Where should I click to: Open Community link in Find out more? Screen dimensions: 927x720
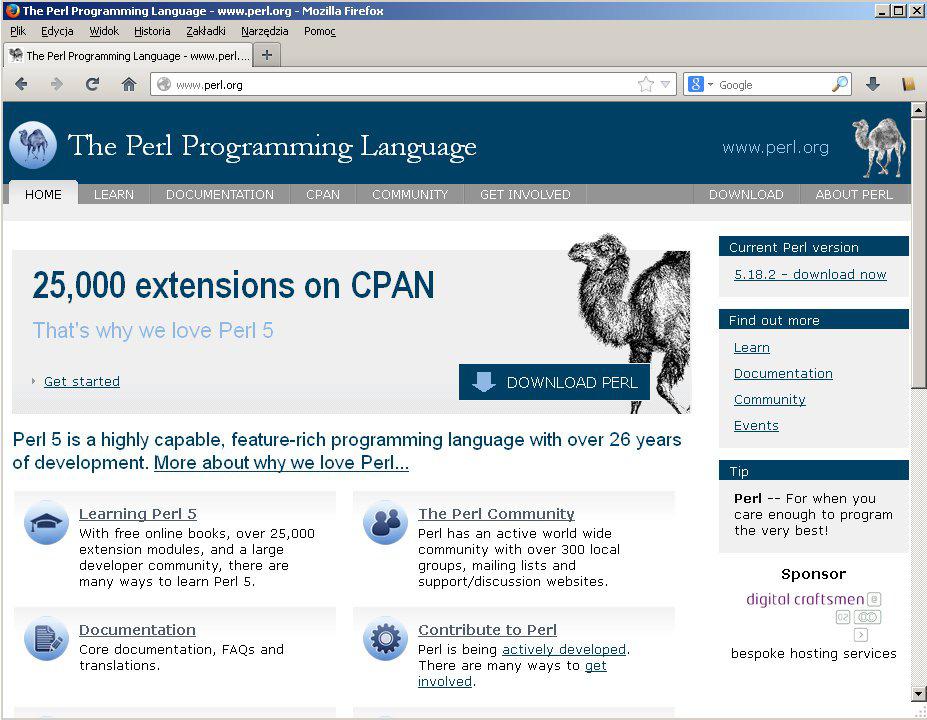point(769,400)
